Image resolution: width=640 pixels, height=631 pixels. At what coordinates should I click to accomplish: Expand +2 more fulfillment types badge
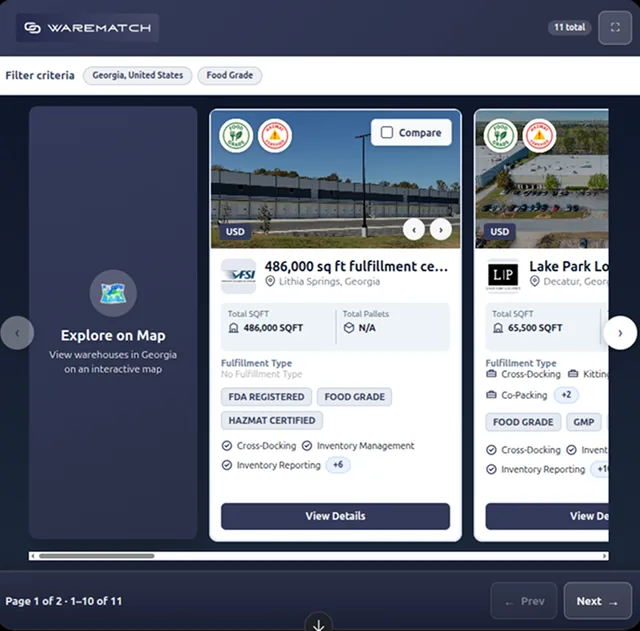point(566,395)
